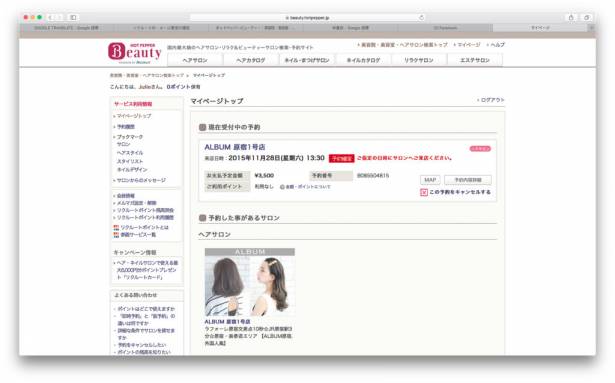Click 予約した事があるサロン section heading
The image size is (615, 383).
tap(244, 218)
